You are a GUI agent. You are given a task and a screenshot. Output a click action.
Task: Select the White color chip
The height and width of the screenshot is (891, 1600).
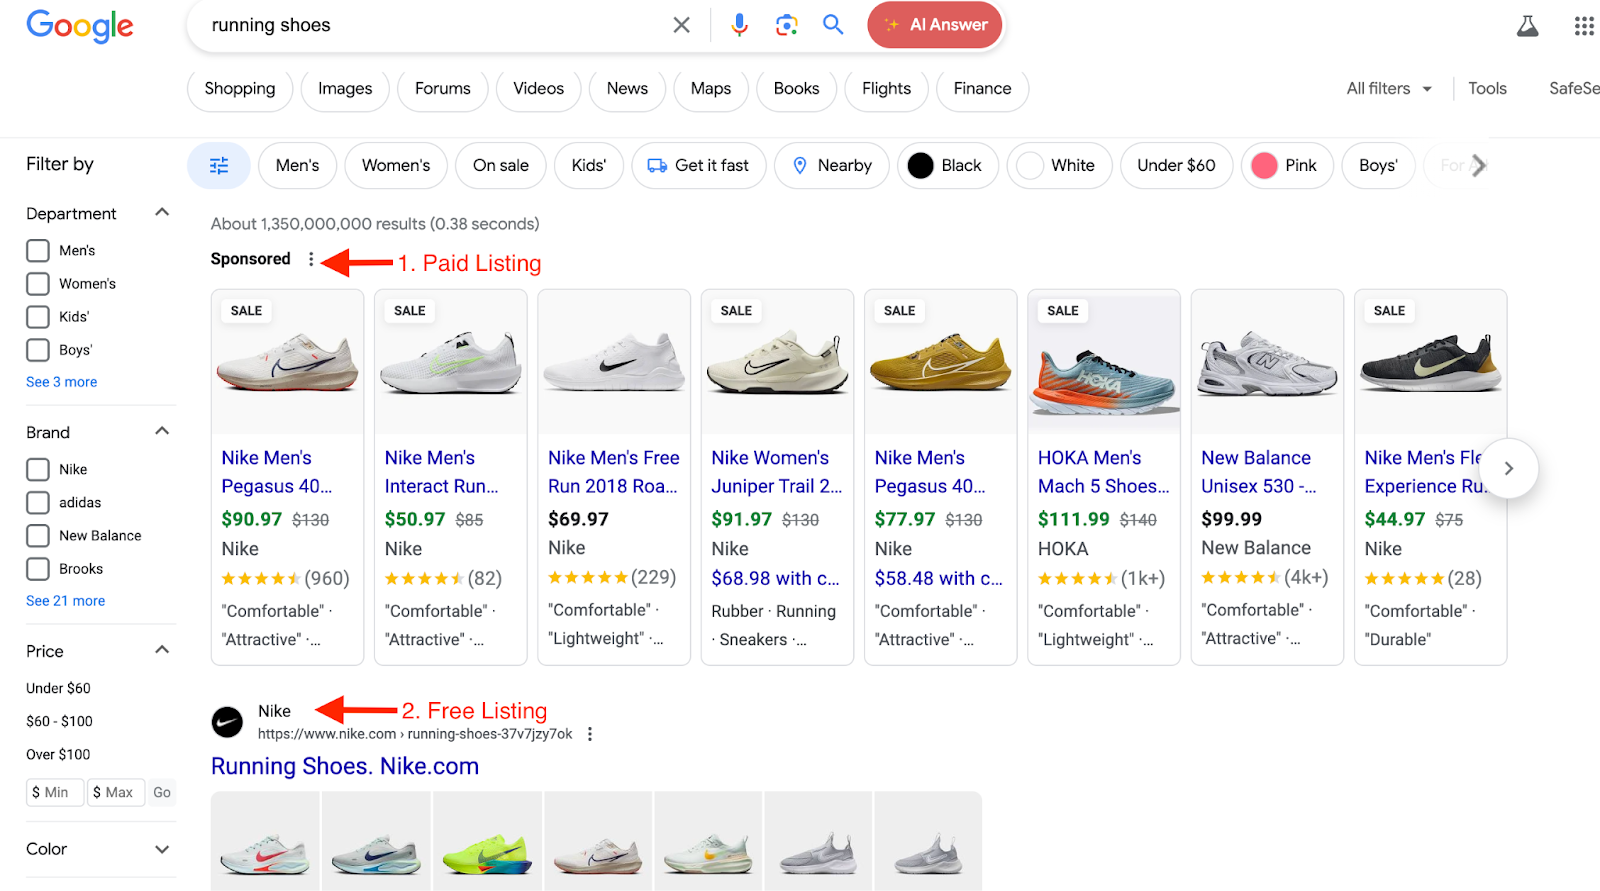[x=1059, y=165]
